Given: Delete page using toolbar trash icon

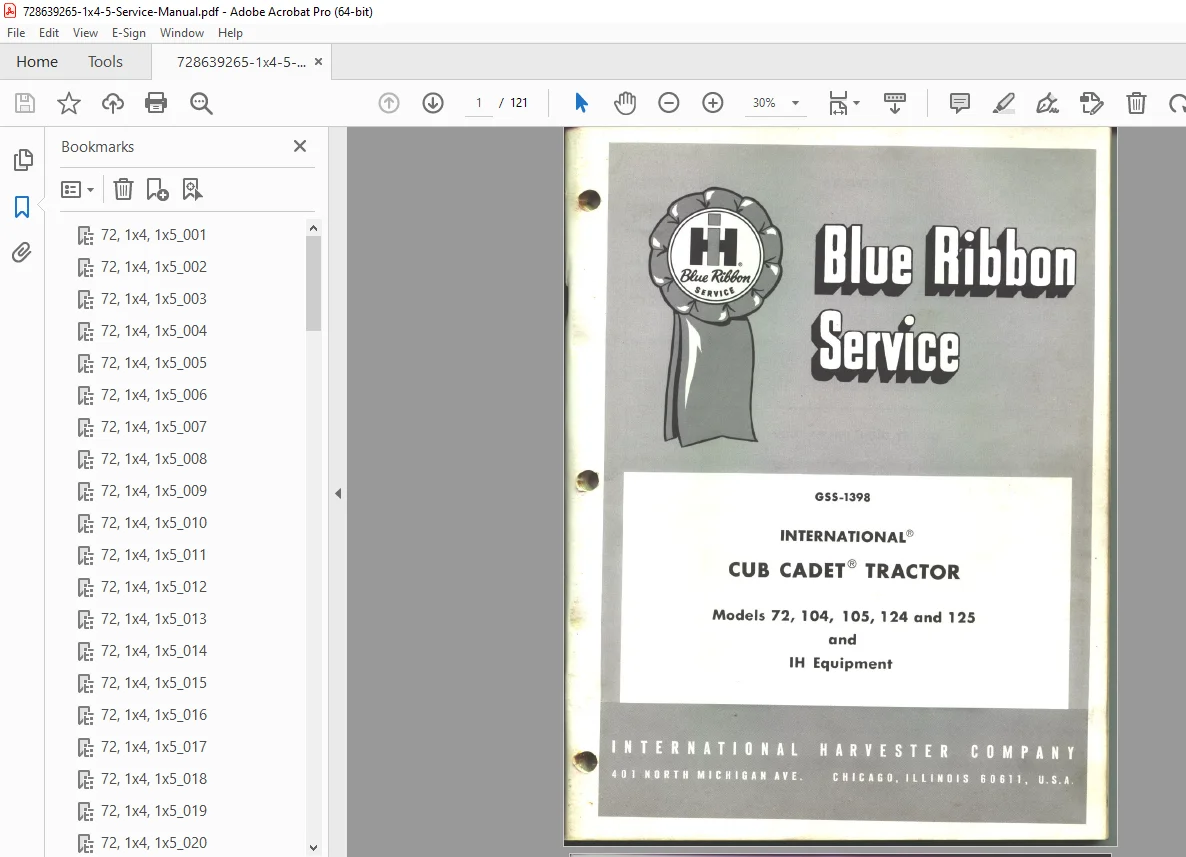Looking at the screenshot, I should 1136,103.
